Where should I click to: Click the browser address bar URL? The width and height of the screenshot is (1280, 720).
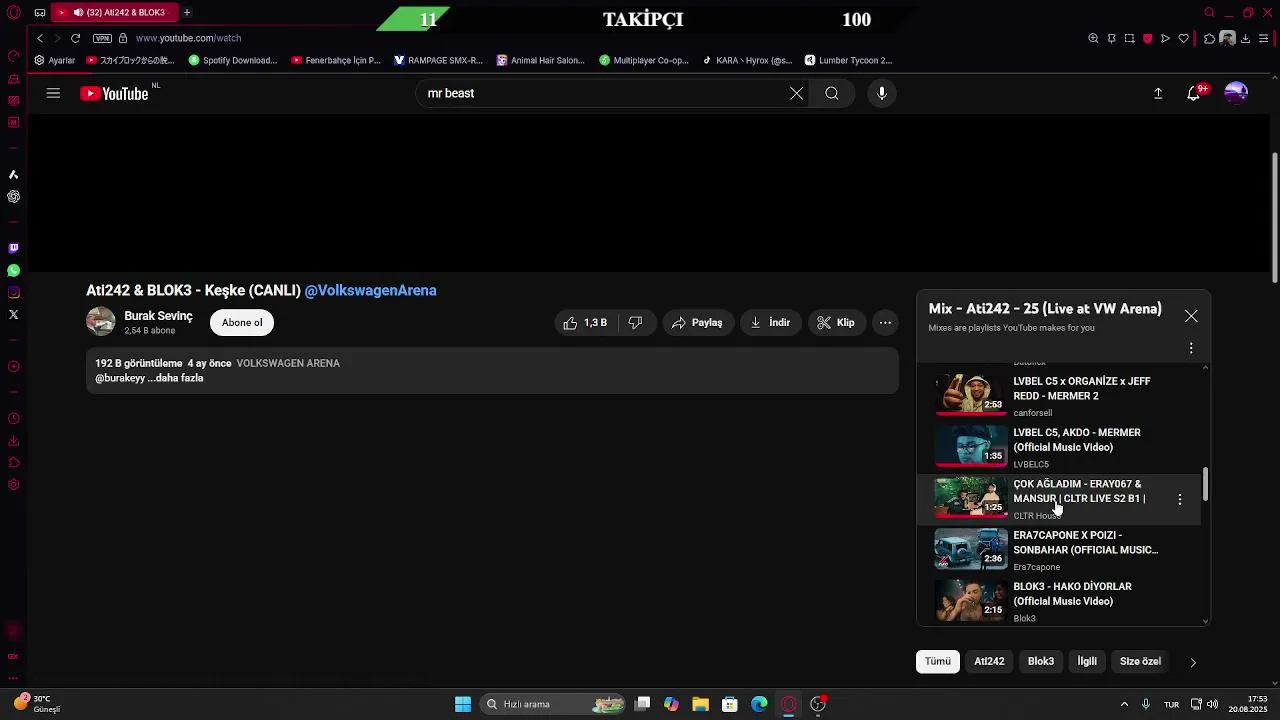(188, 38)
